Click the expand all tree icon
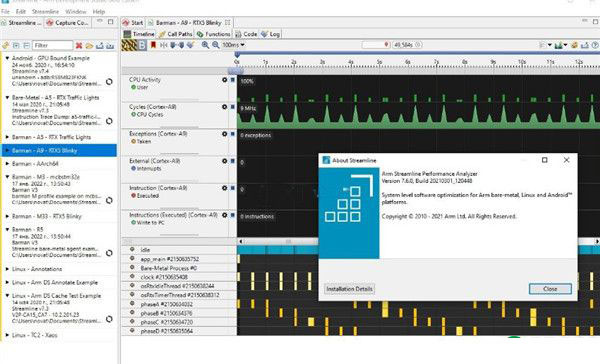 click(16, 46)
